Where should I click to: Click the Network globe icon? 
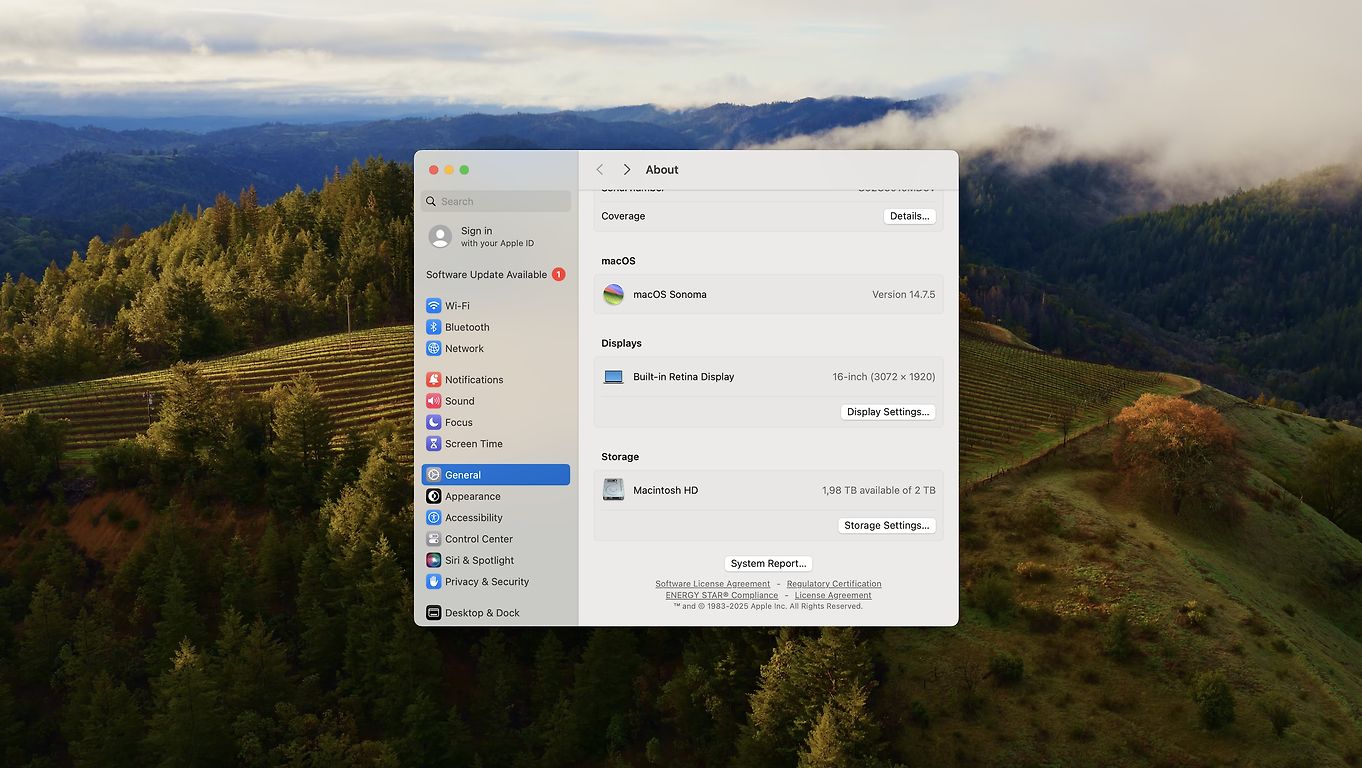click(433, 348)
